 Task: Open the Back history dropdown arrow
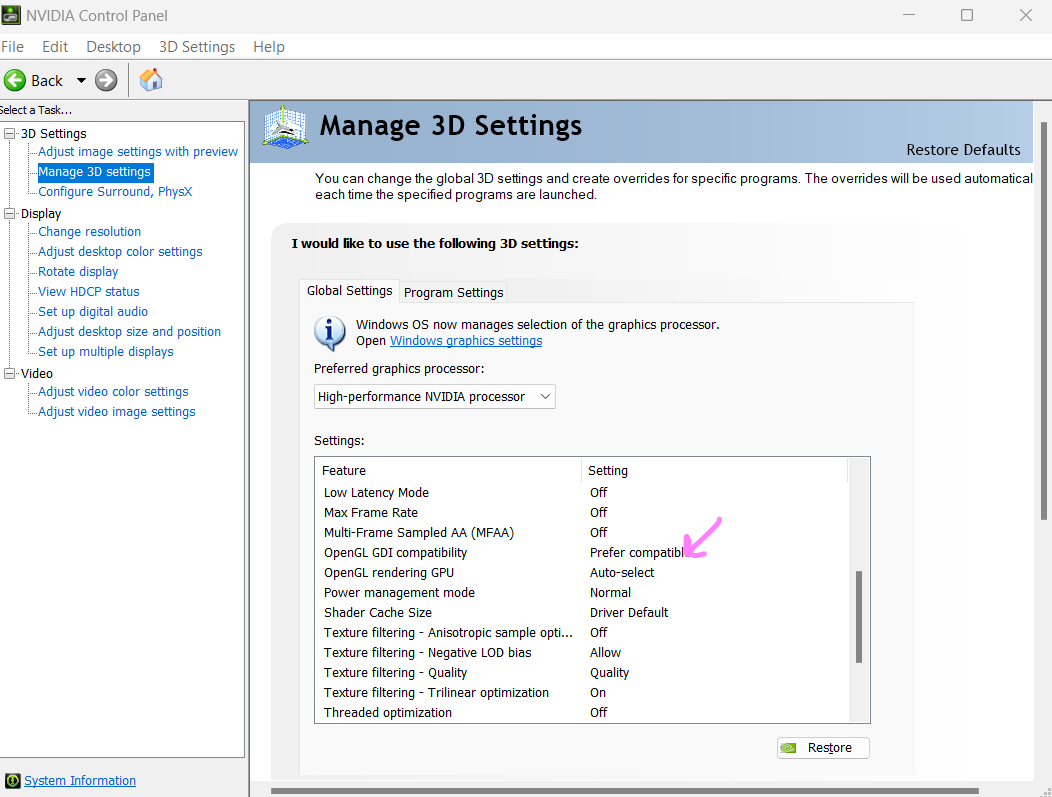click(81, 81)
